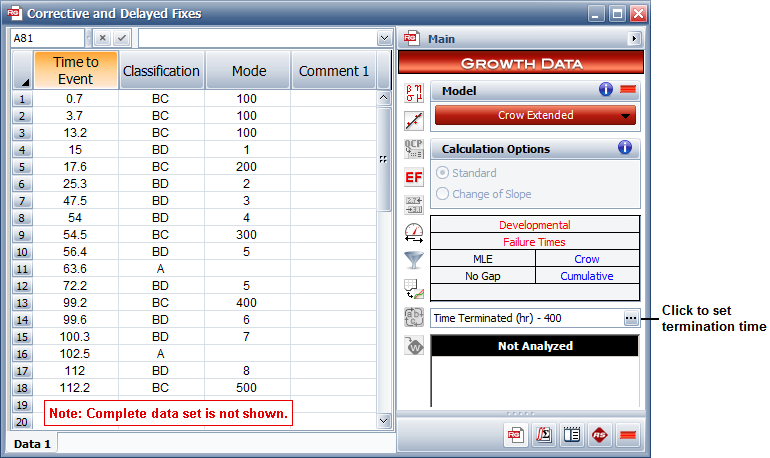This screenshot has height=458, width=770.
Task: Click the funnel filter icon
Action: point(414,261)
